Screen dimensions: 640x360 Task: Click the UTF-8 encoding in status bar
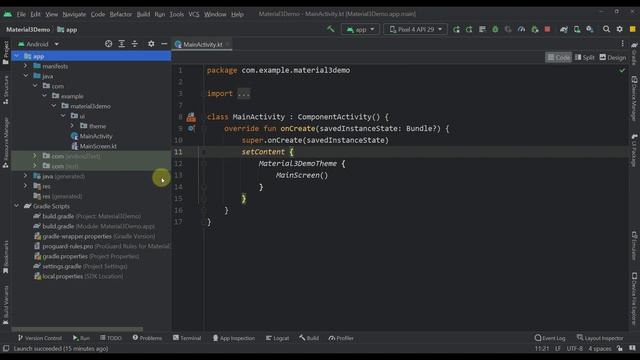click(x=575, y=348)
